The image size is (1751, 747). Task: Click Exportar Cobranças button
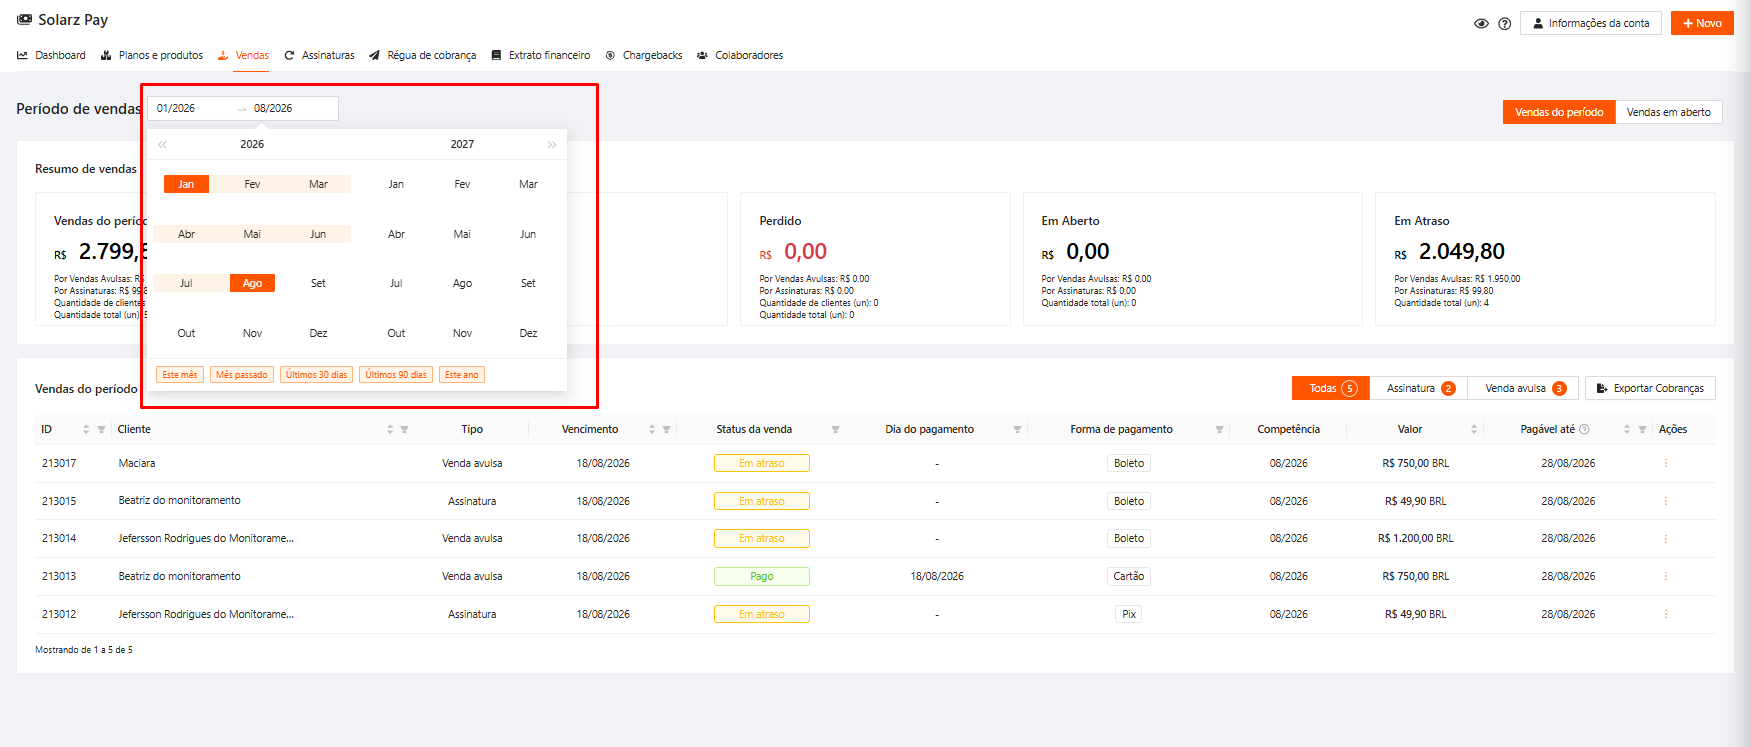(1650, 388)
